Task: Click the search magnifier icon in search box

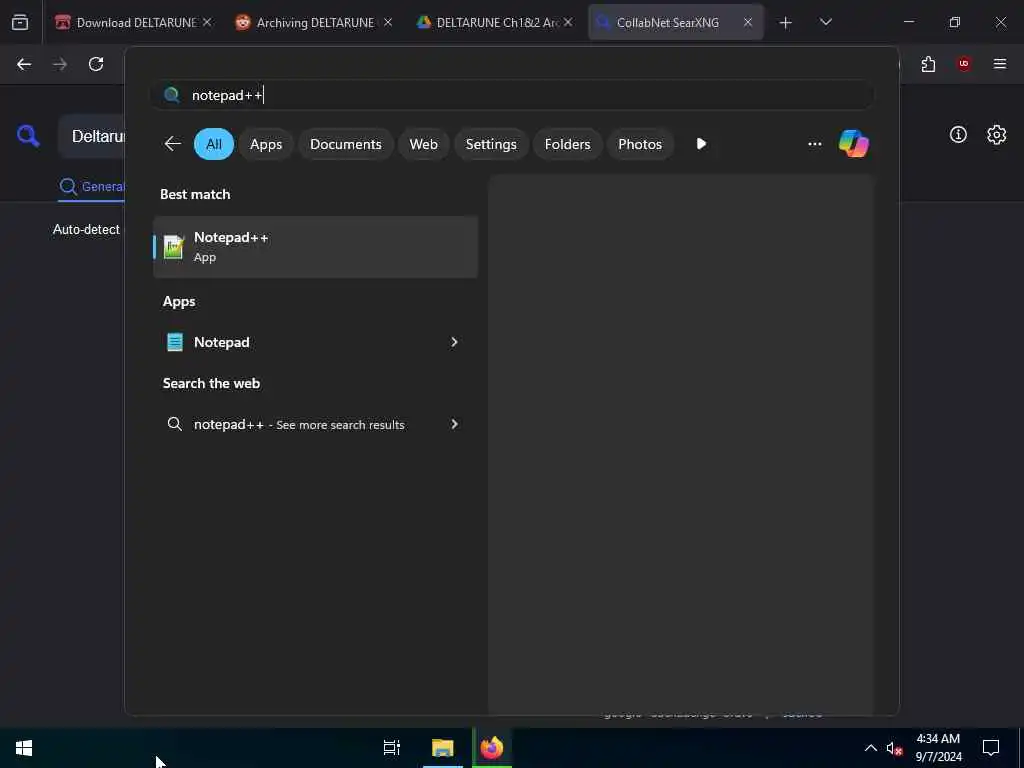Action: pos(172,95)
